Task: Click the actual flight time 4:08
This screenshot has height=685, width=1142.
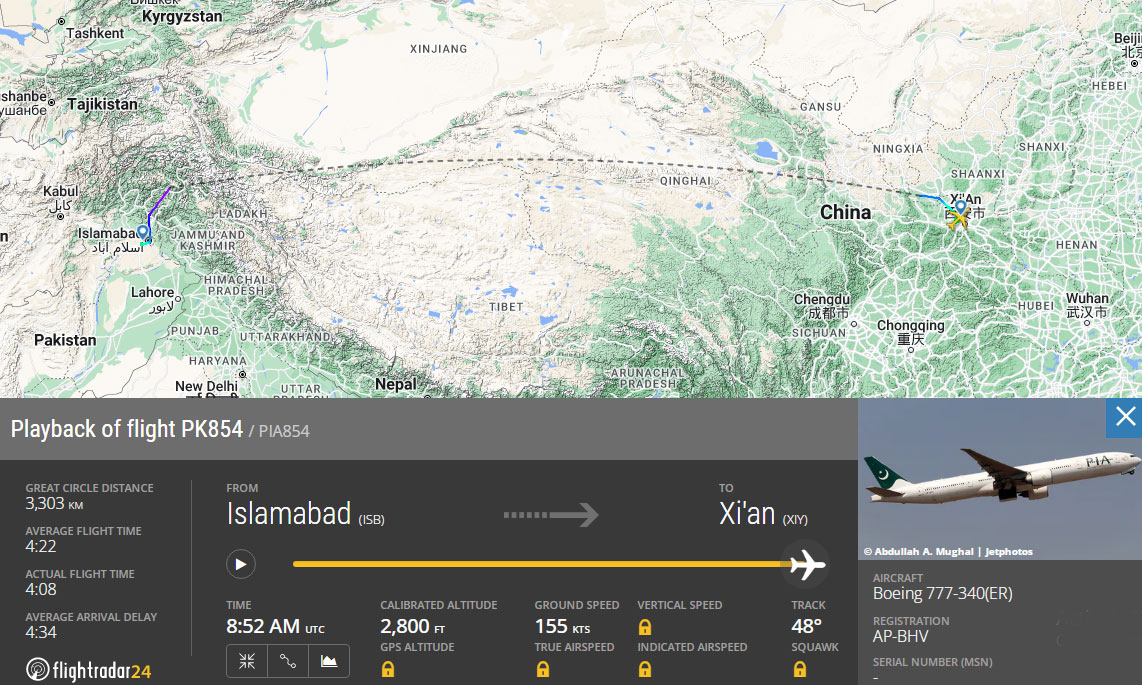Action: 41,590
